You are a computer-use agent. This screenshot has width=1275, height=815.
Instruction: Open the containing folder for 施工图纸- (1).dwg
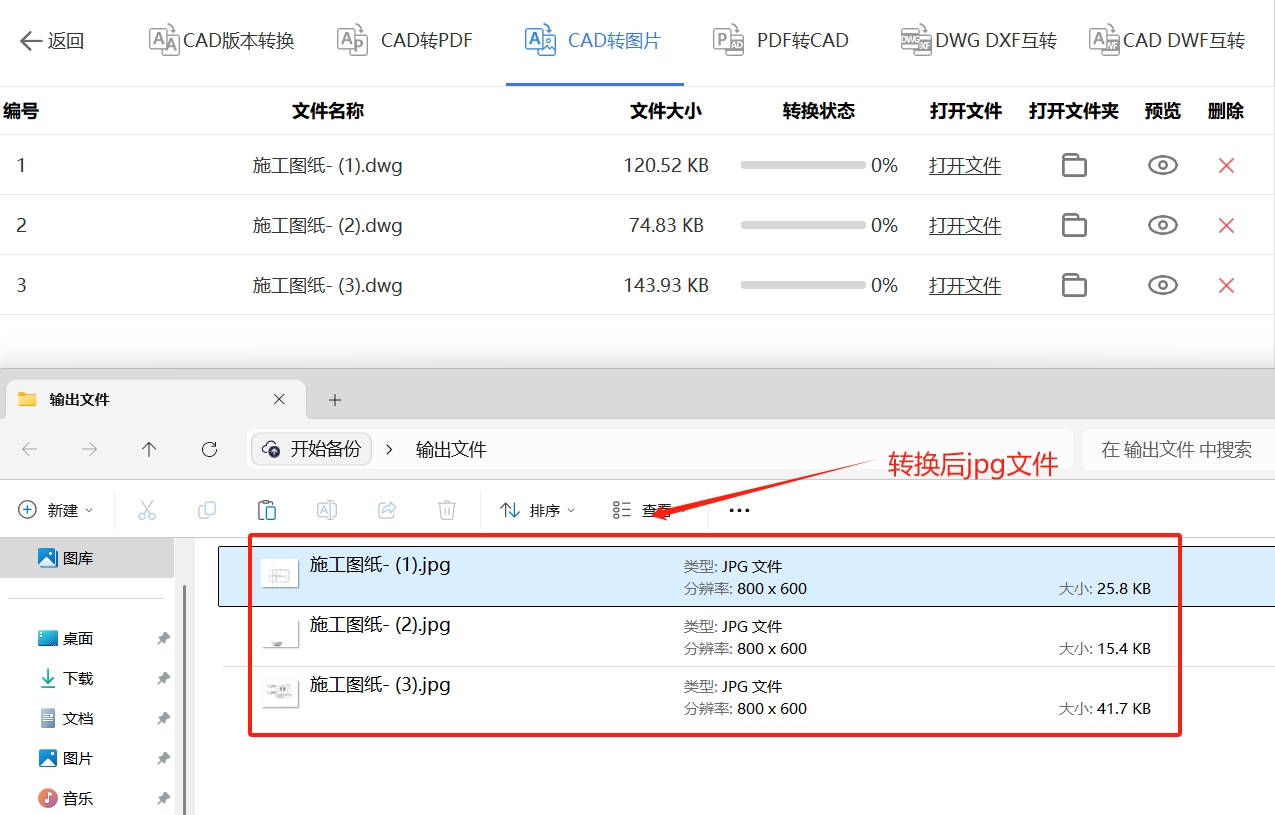[x=1074, y=165]
